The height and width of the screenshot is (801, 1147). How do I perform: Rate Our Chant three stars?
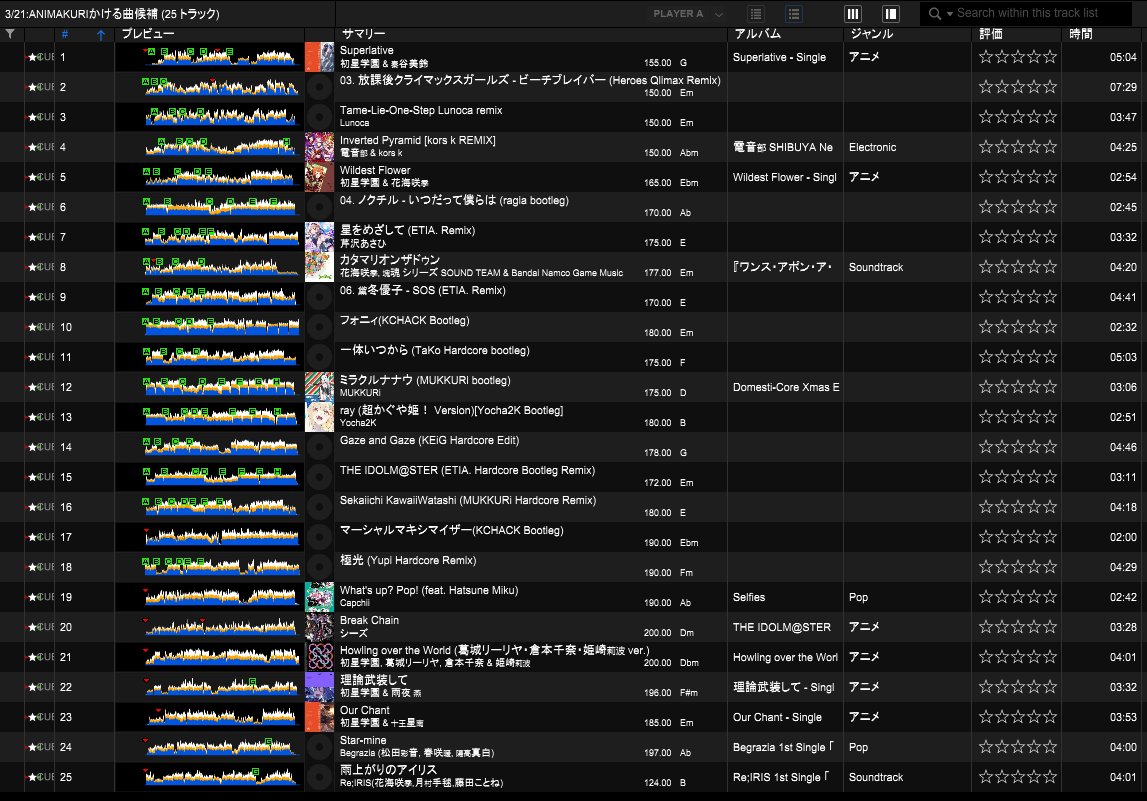1018,717
